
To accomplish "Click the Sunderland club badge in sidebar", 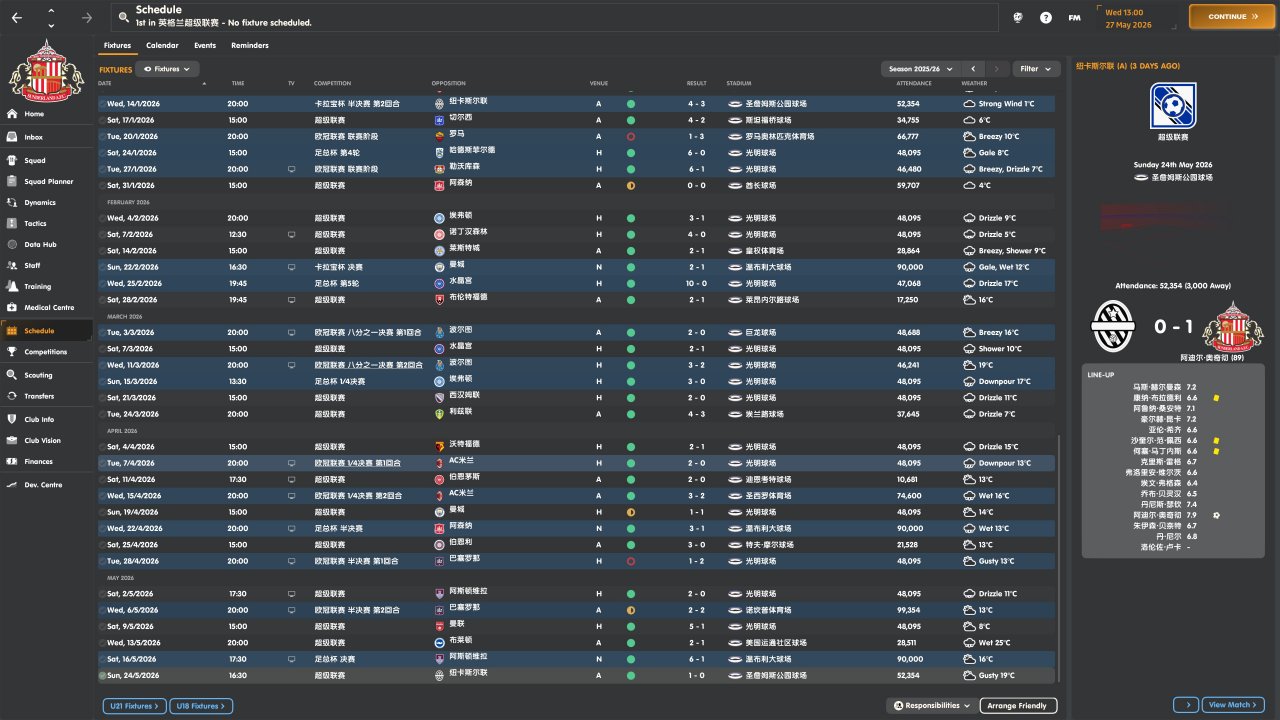I will point(47,69).
